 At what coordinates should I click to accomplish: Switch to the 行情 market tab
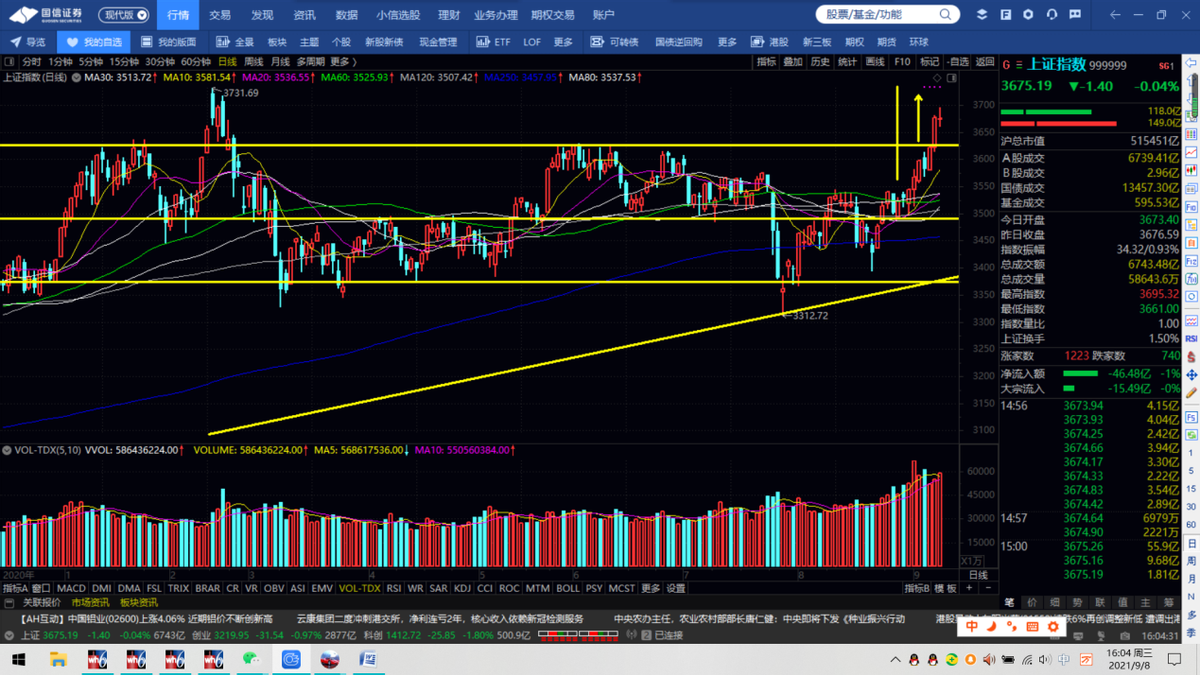178,15
